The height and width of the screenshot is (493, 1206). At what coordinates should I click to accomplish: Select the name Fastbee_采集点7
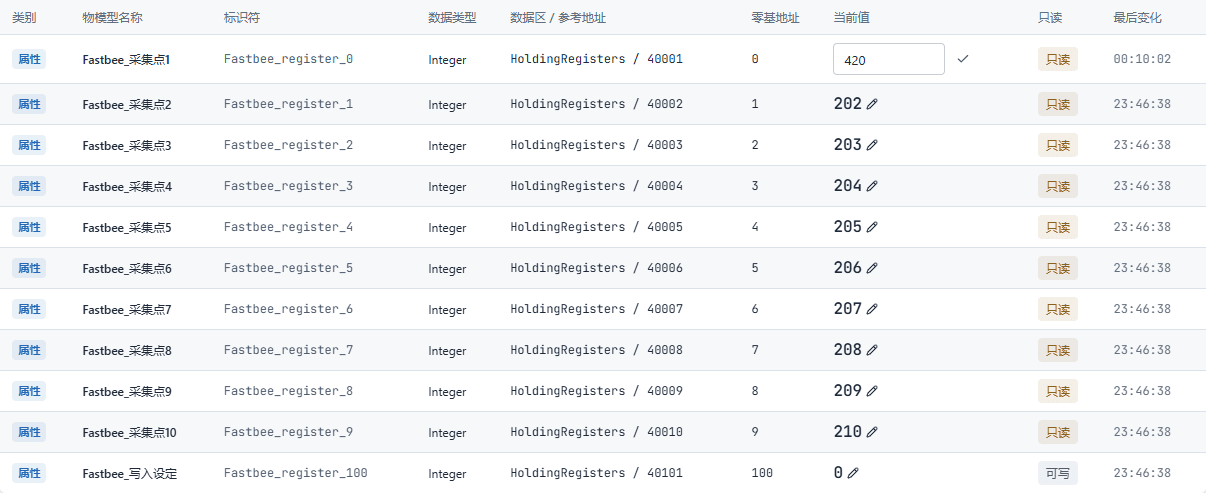coord(127,310)
